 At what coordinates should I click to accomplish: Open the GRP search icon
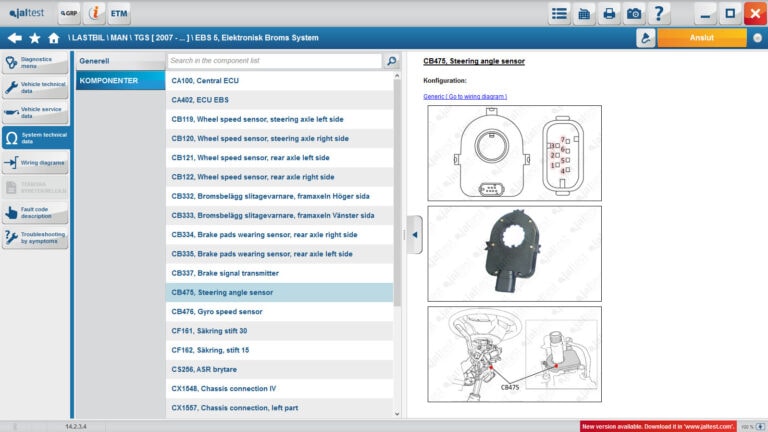[69, 13]
